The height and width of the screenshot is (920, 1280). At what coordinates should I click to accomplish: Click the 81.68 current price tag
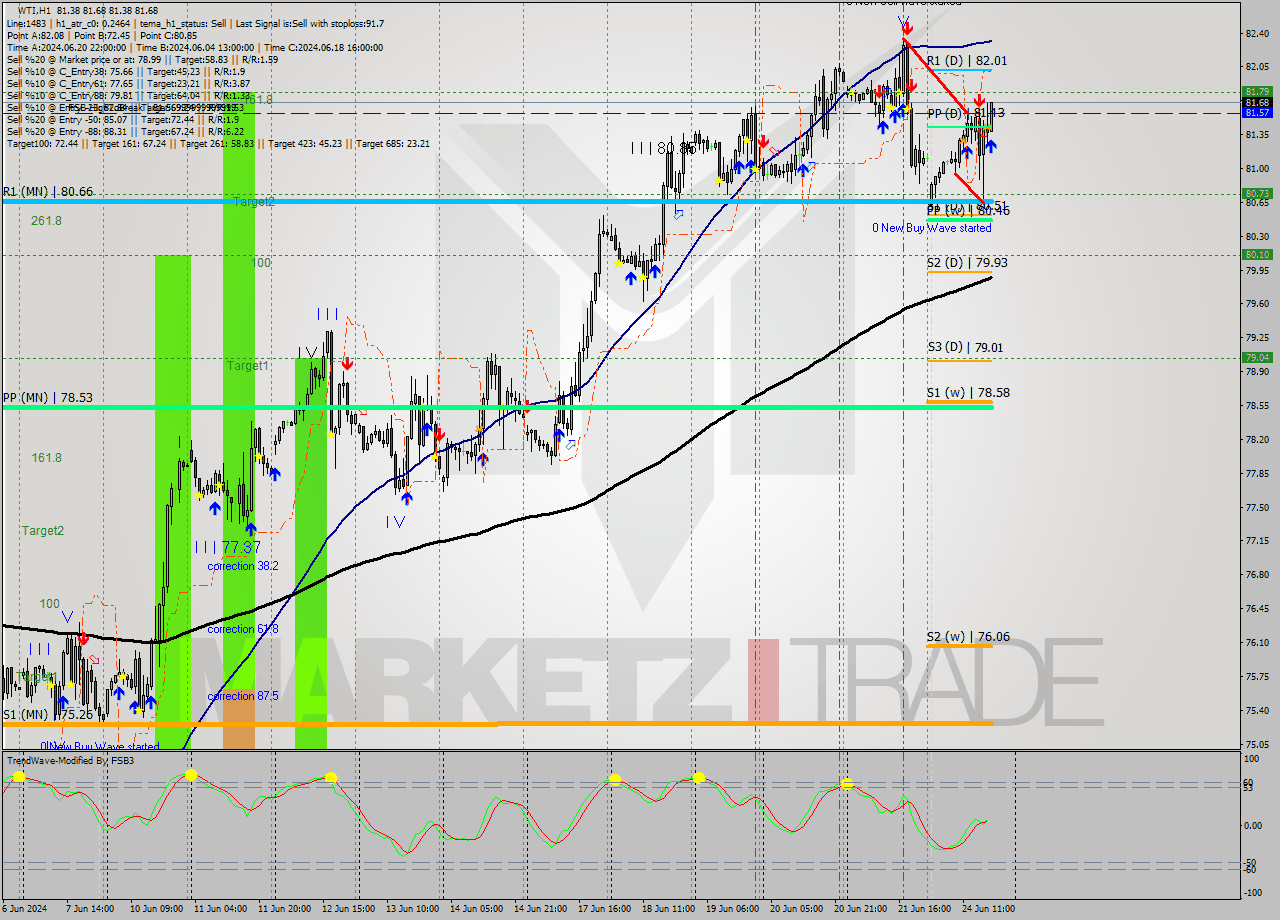(1257, 102)
